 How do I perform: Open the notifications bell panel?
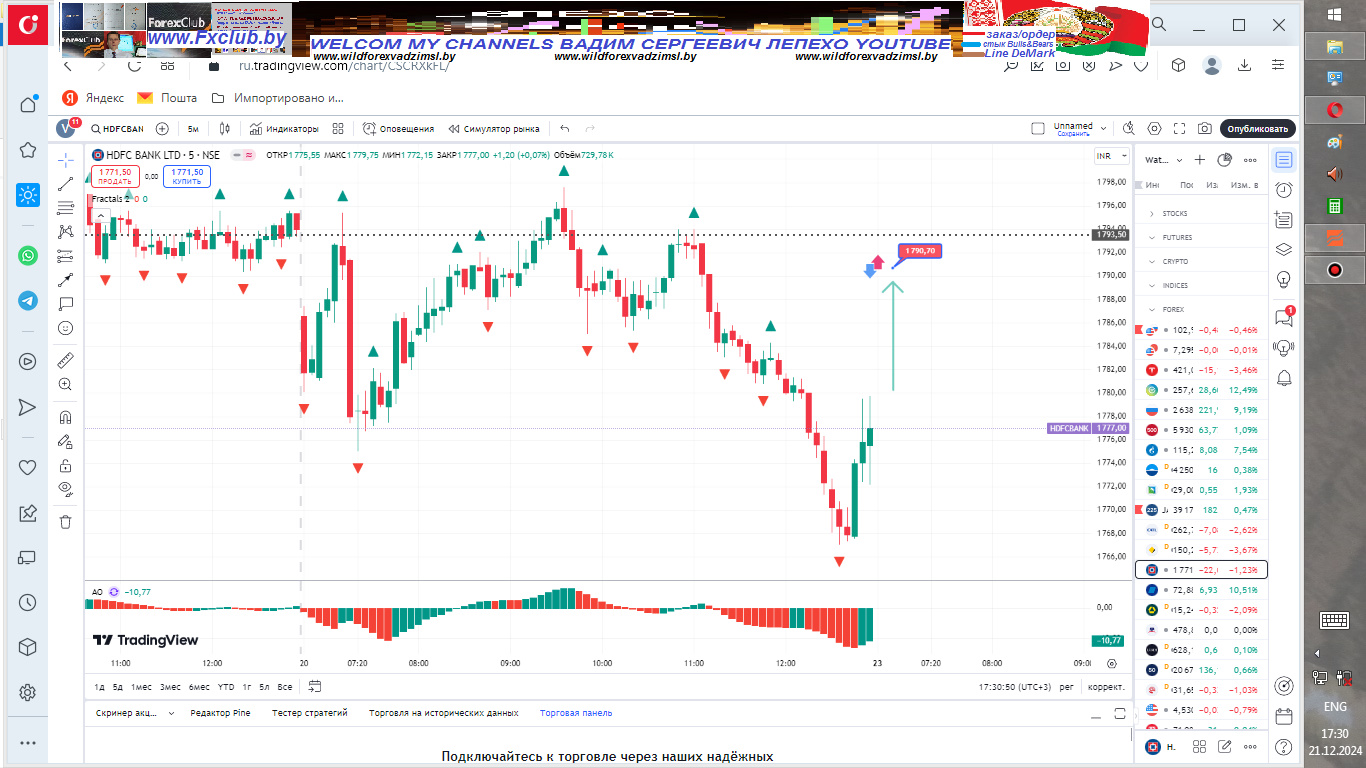(1284, 377)
